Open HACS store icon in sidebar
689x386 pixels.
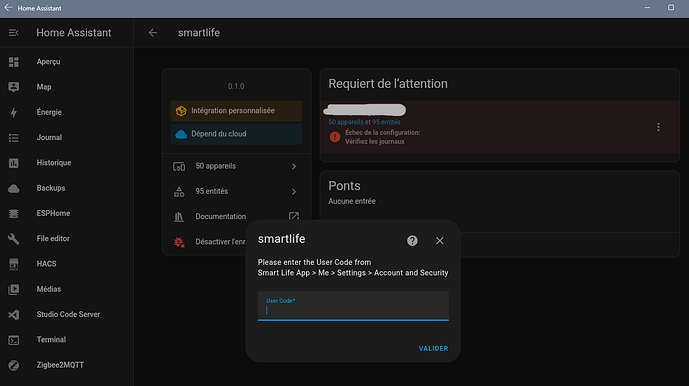(x=14, y=264)
